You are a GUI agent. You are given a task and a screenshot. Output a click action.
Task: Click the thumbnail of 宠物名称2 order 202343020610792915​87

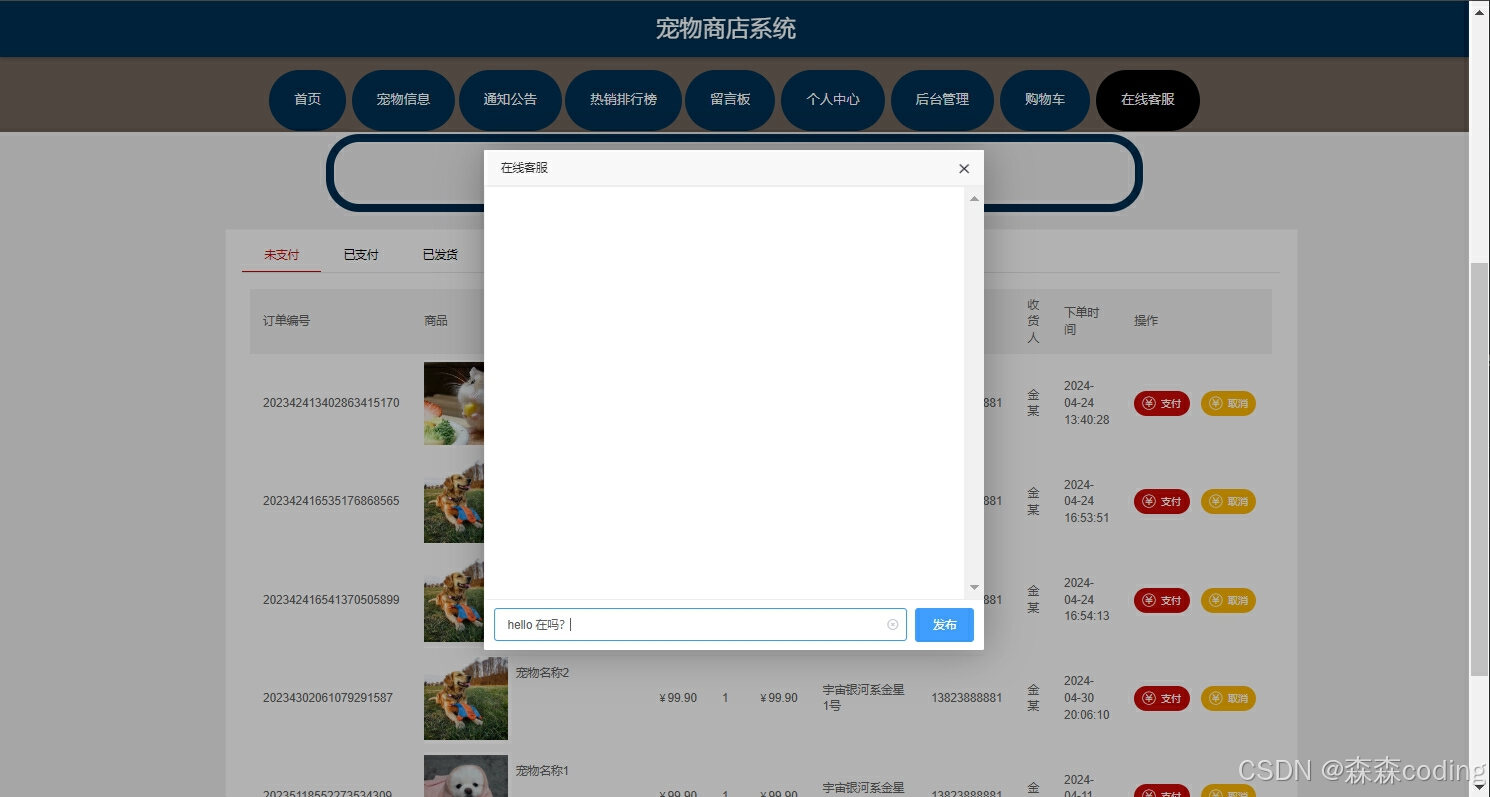tap(466, 698)
